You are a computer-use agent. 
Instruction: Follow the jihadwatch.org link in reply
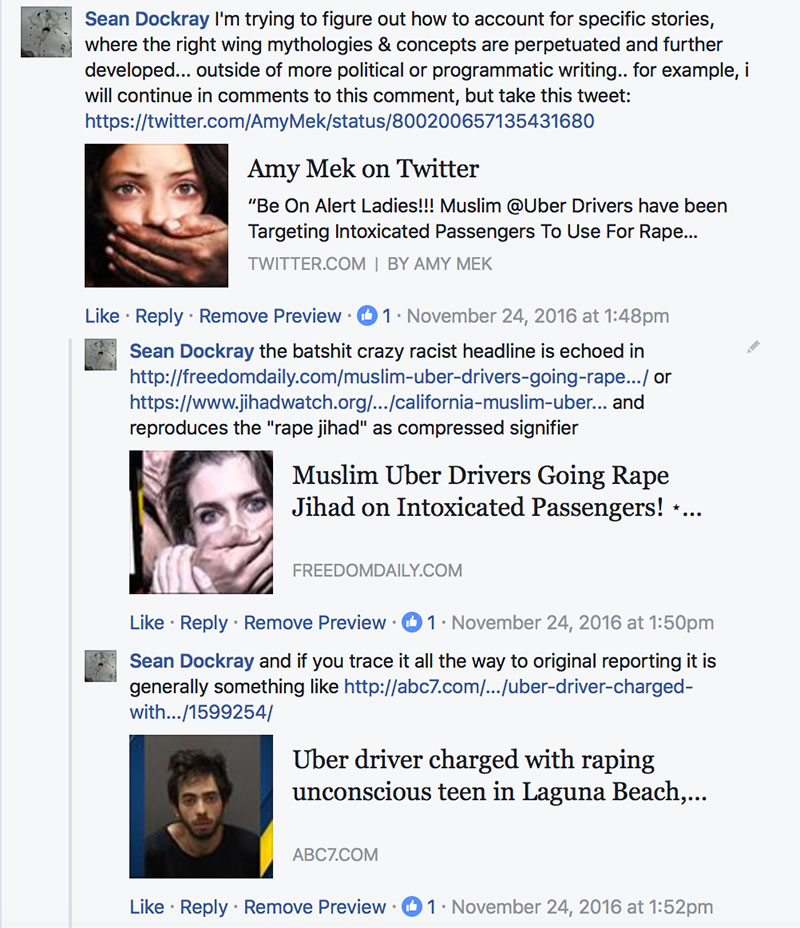(x=368, y=403)
